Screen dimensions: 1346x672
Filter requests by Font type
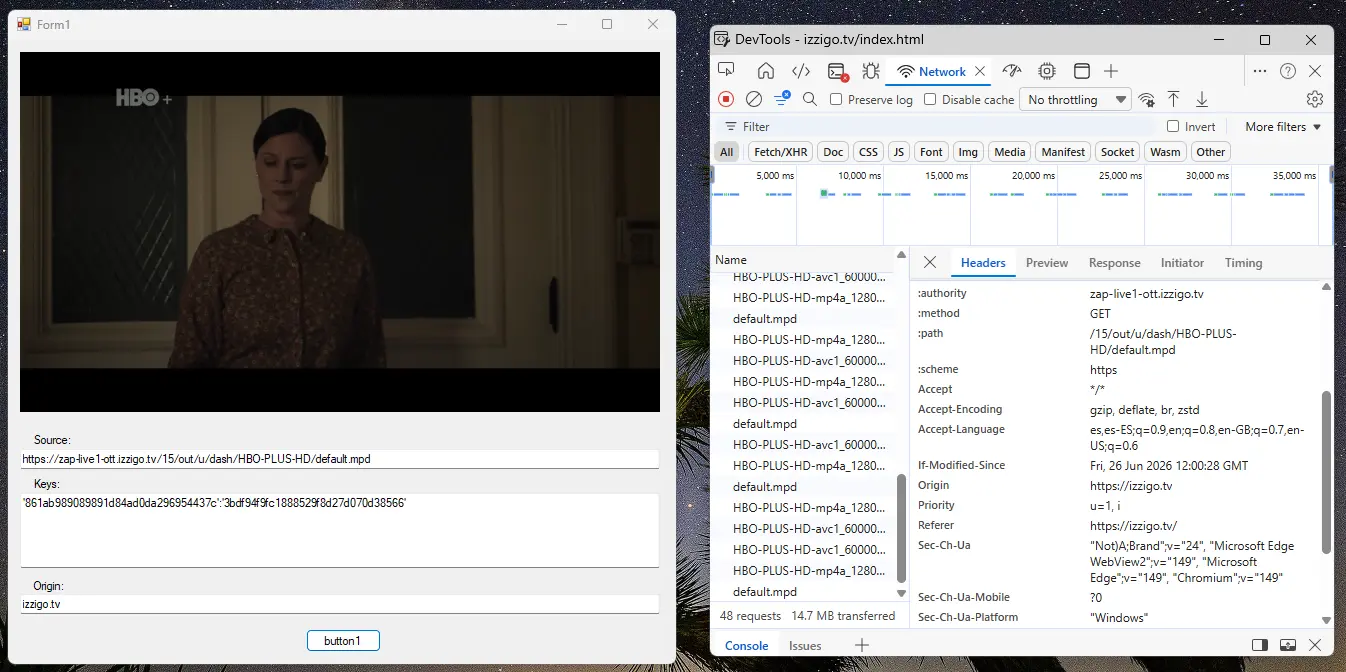tap(931, 152)
